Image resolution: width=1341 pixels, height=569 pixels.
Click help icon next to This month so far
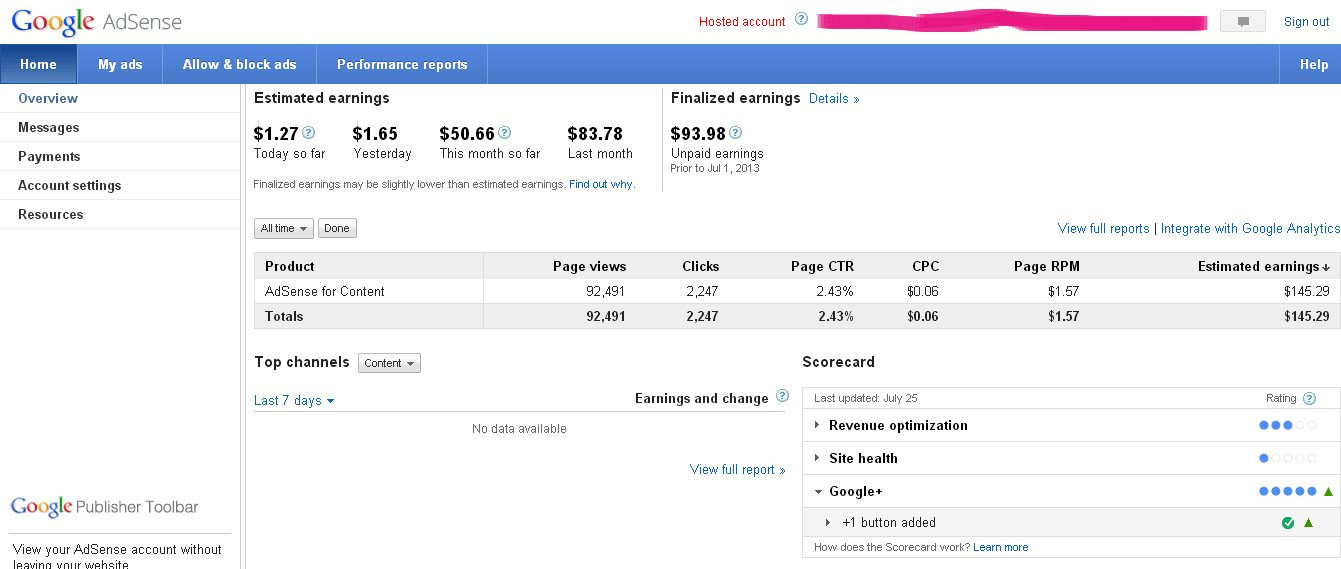(x=505, y=132)
